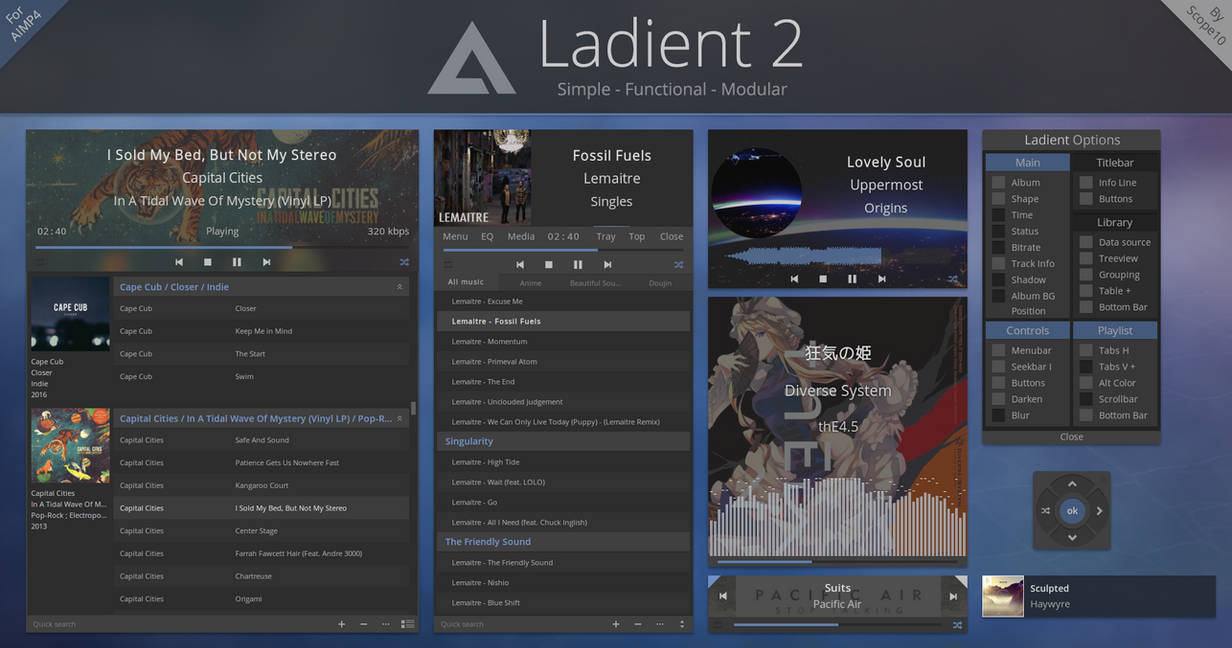Next track in the Fossil Fuels player

click(x=607, y=265)
